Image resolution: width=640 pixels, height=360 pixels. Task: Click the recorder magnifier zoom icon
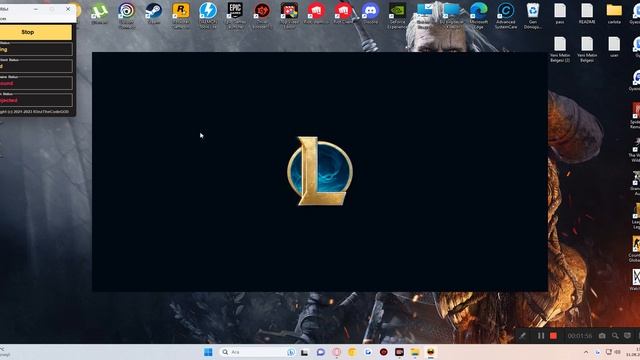[x=615, y=336]
